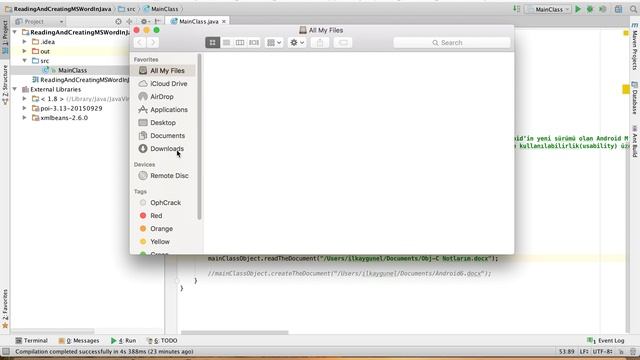Click the Debug bug icon in toolbar

click(590, 9)
